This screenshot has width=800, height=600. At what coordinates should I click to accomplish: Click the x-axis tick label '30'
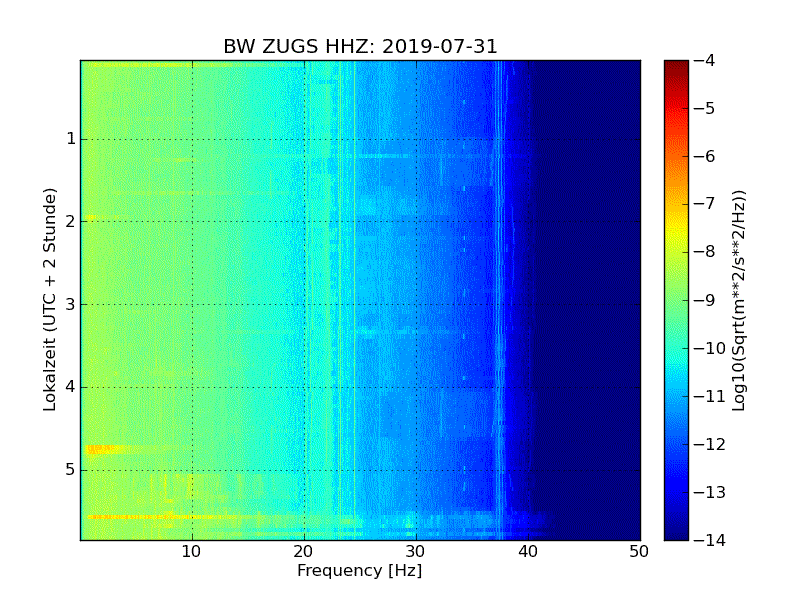tap(416, 552)
